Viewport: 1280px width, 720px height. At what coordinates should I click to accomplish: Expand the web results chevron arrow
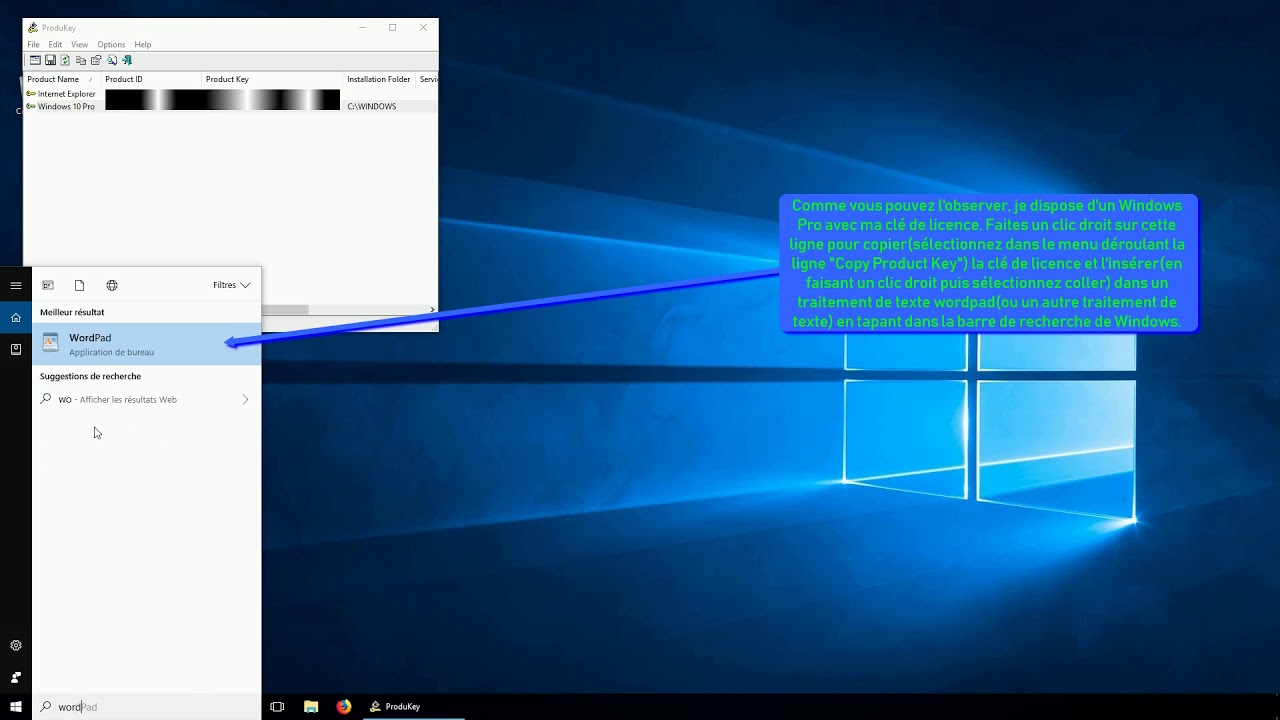point(246,399)
